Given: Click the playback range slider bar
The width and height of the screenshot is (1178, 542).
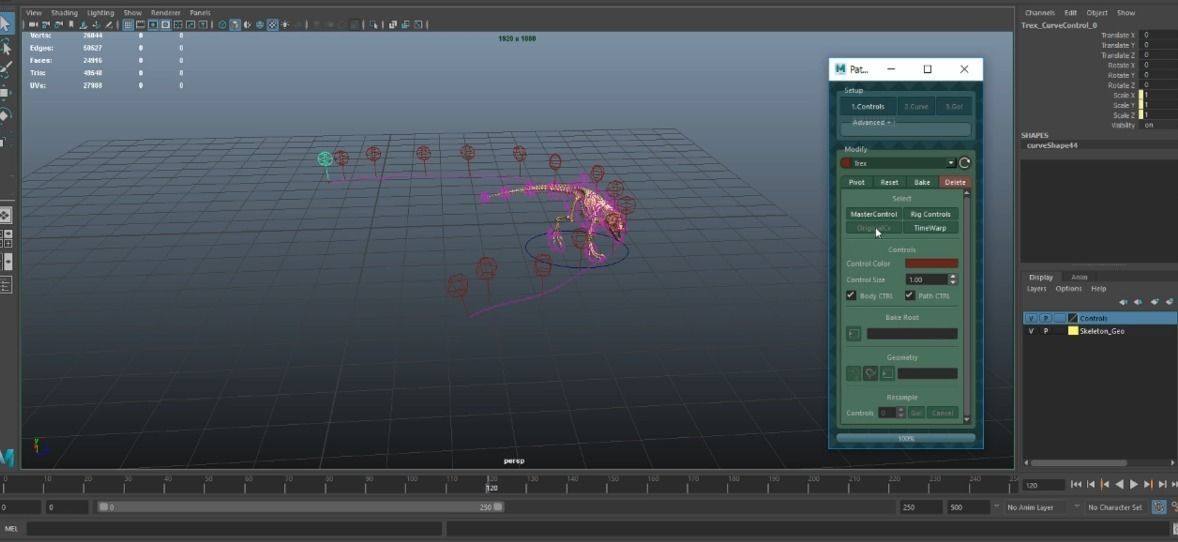Looking at the screenshot, I should pyautogui.click(x=301, y=507).
